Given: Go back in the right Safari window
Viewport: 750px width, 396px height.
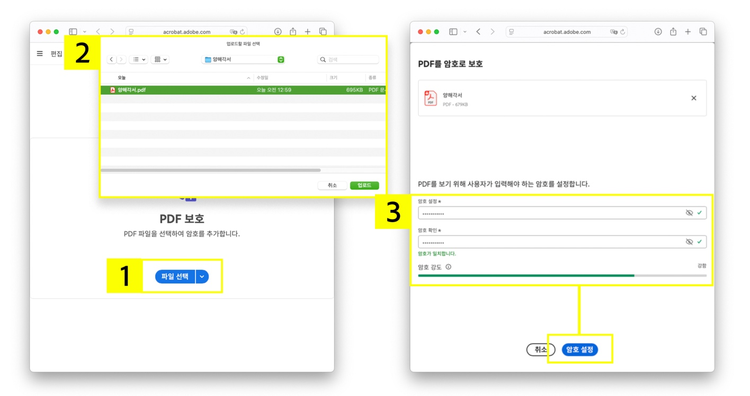Looking at the screenshot, I should click(478, 32).
